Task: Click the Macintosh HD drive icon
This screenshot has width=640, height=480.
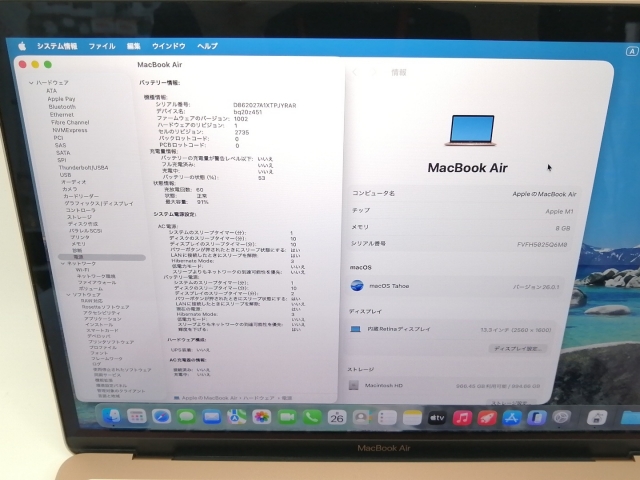Action: [x=353, y=385]
